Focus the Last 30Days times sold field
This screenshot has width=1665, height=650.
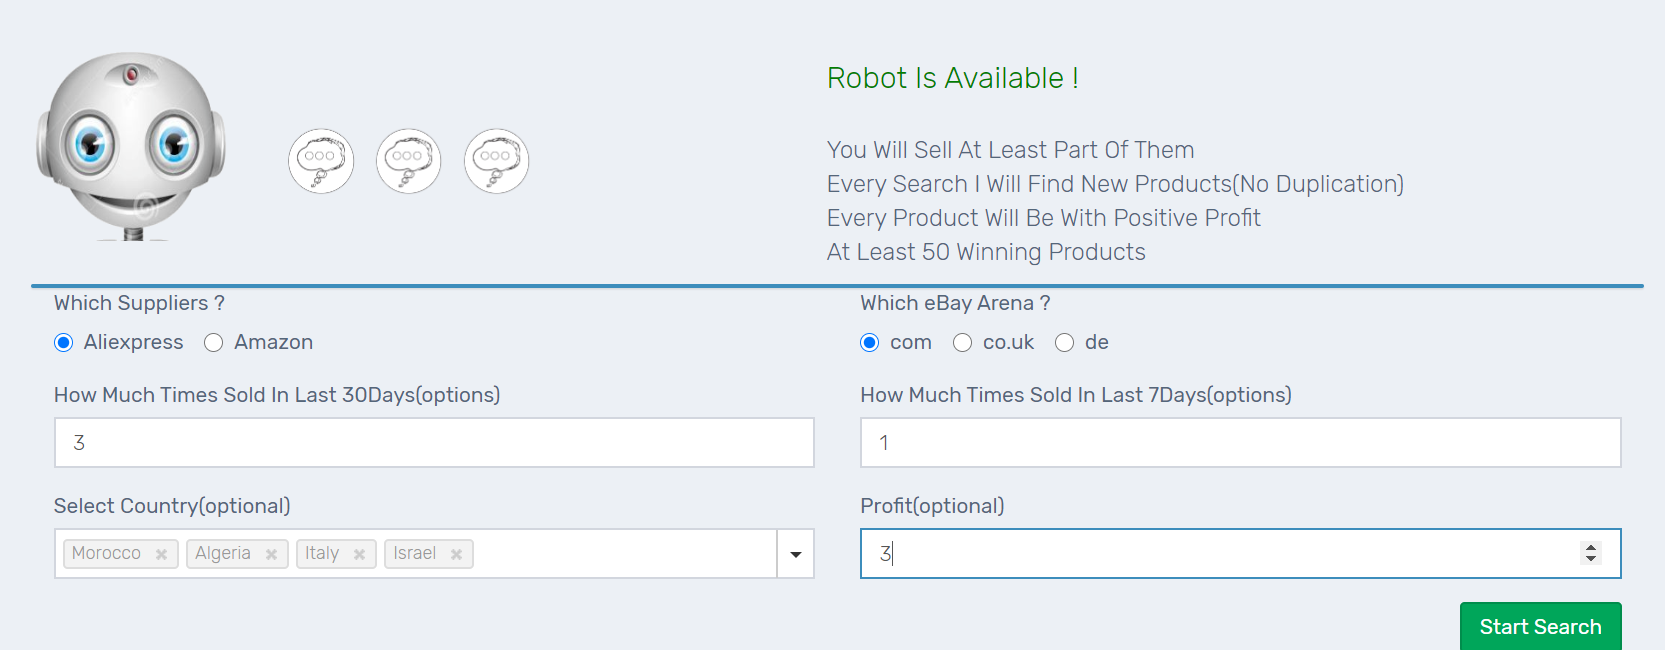click(434, 443)
